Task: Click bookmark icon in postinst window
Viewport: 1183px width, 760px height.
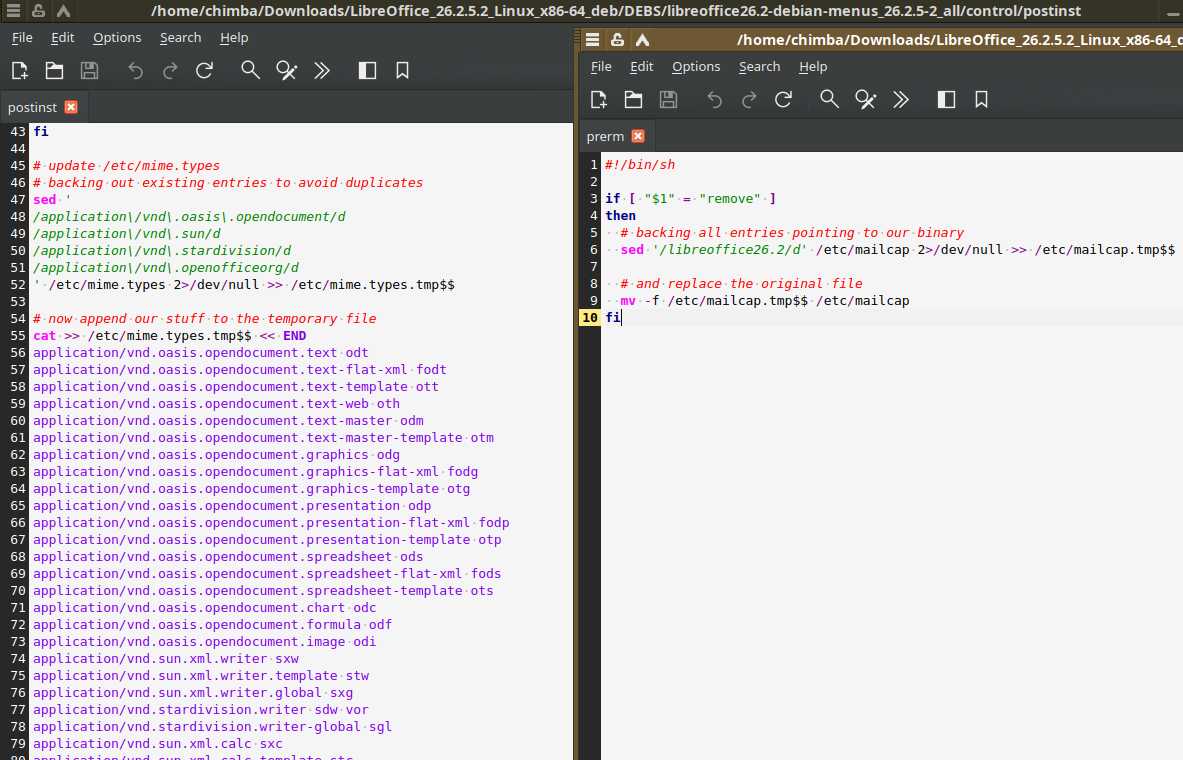Action: [x=402, y=71]
